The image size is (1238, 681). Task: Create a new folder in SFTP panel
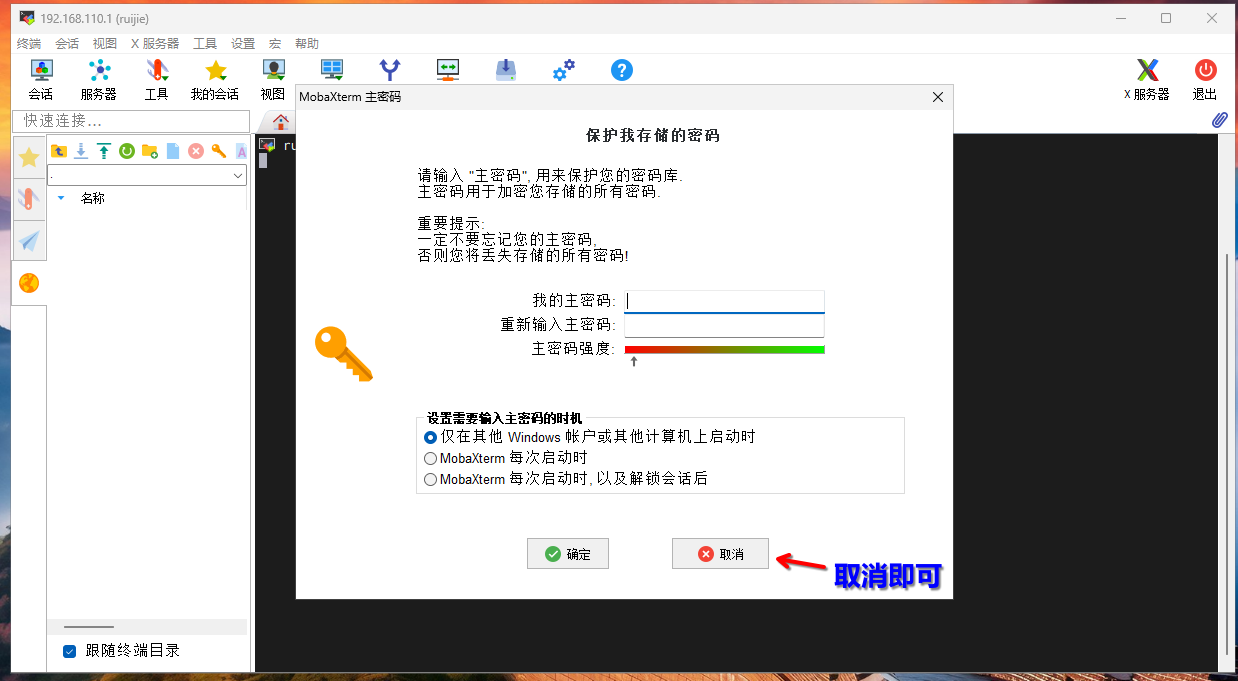tap(148, 151)
